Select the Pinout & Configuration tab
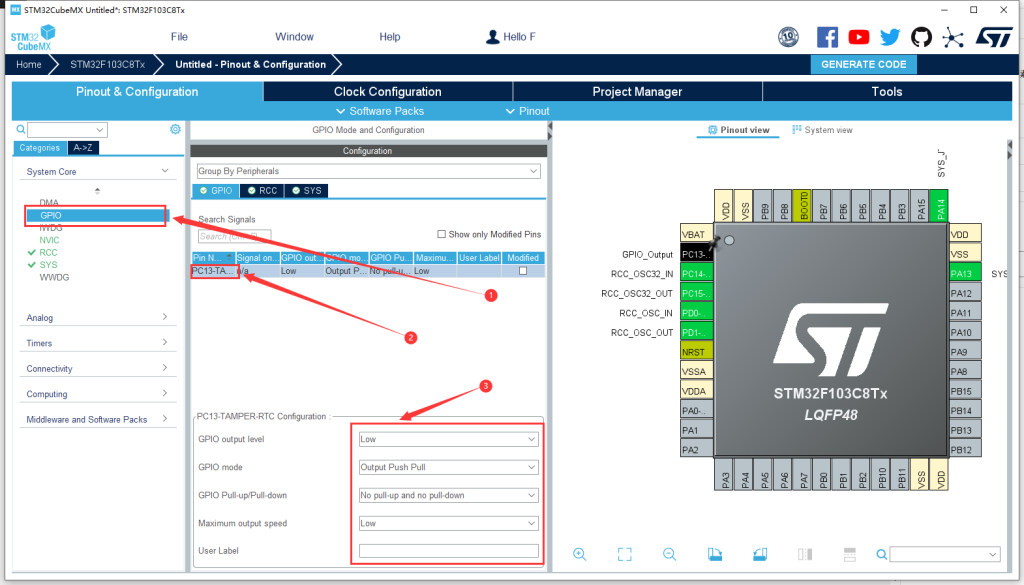 click(x=137, y=91)
